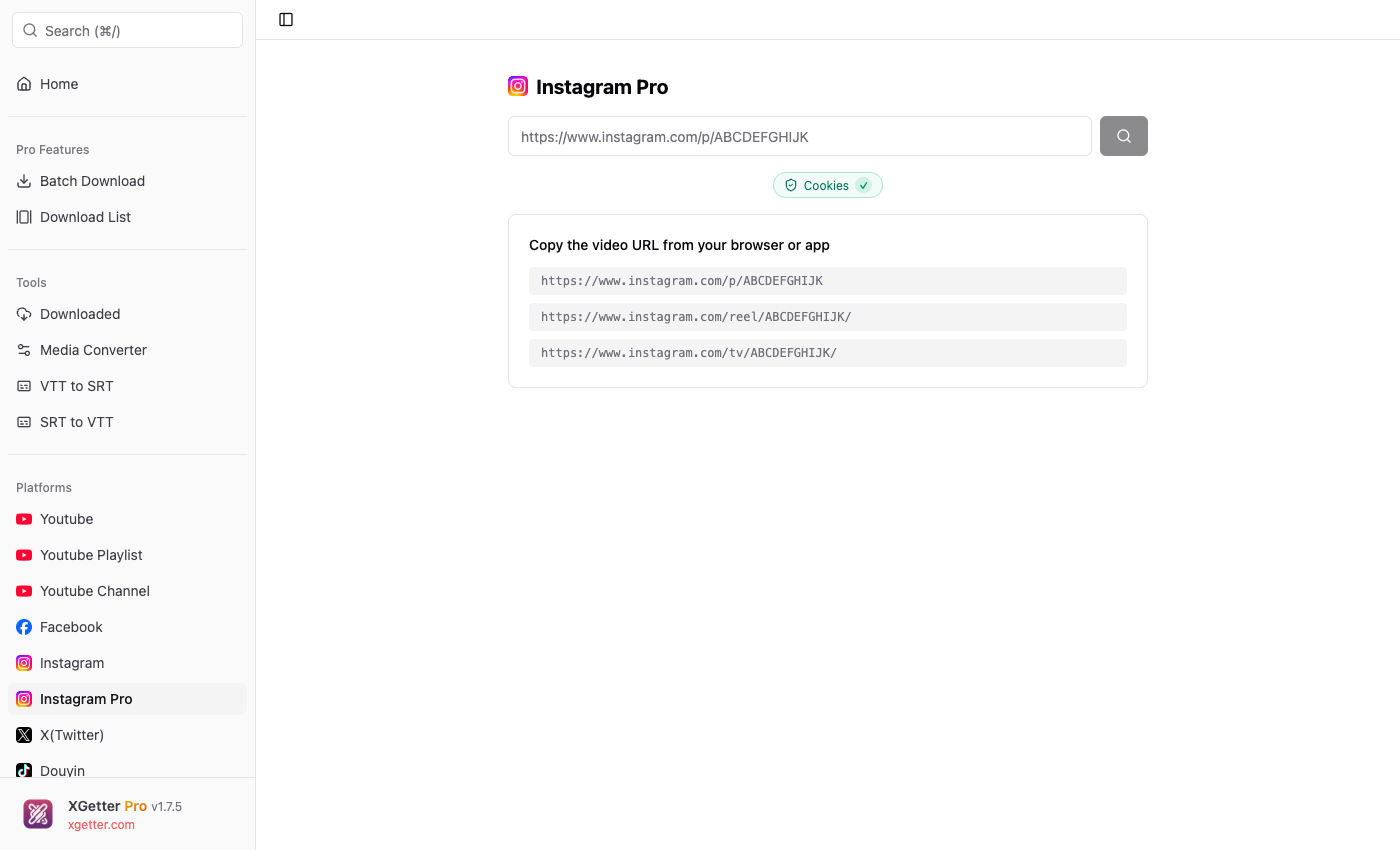Click the Instagram sidebar icon

click(x=24, y=663)
